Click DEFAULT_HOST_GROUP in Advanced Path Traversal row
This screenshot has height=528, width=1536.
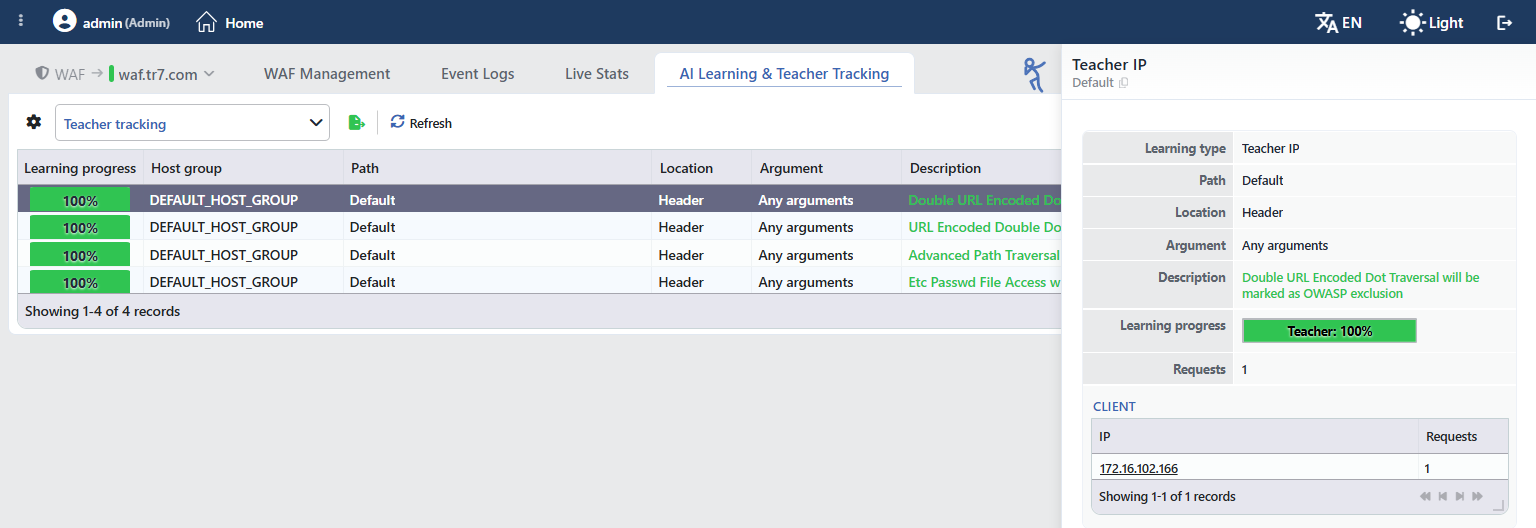[x=224, y=255]
